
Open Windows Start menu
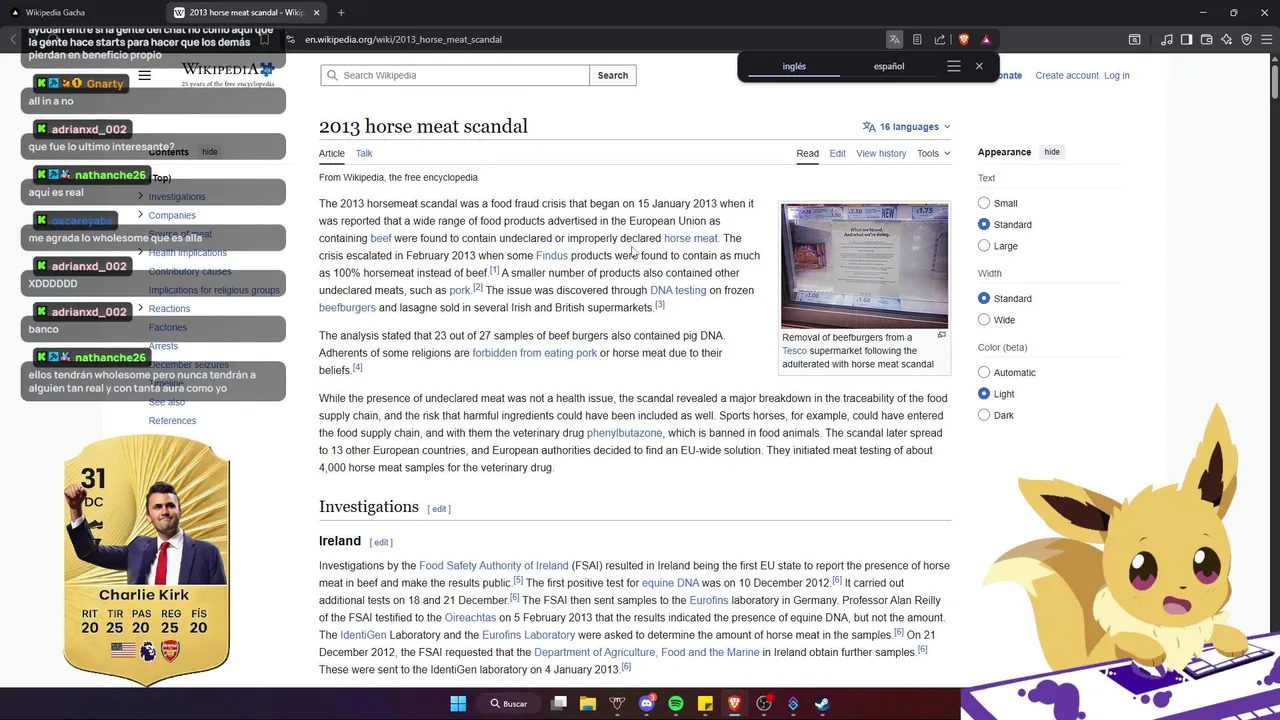point(458,704)
